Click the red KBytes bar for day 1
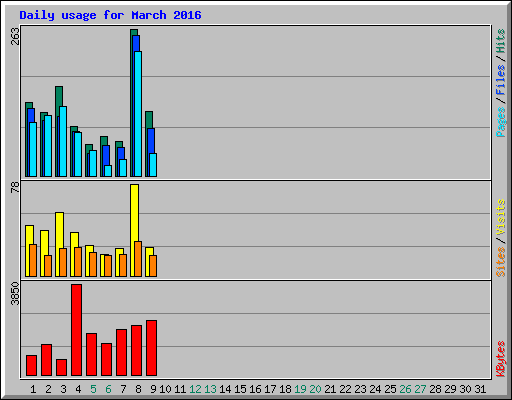The height and width of the screenshot is (400, 512). [31, 365]
